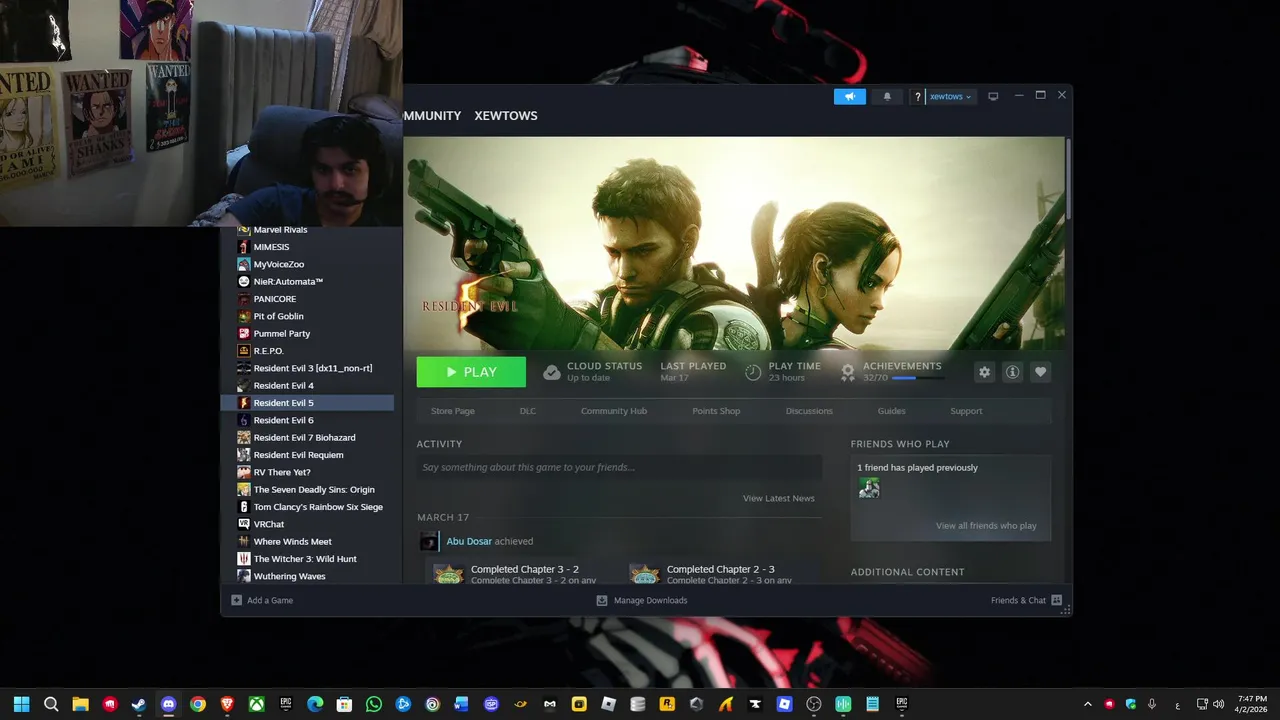
Task: Open the cloud status indicator
Action: click(592, 372)
